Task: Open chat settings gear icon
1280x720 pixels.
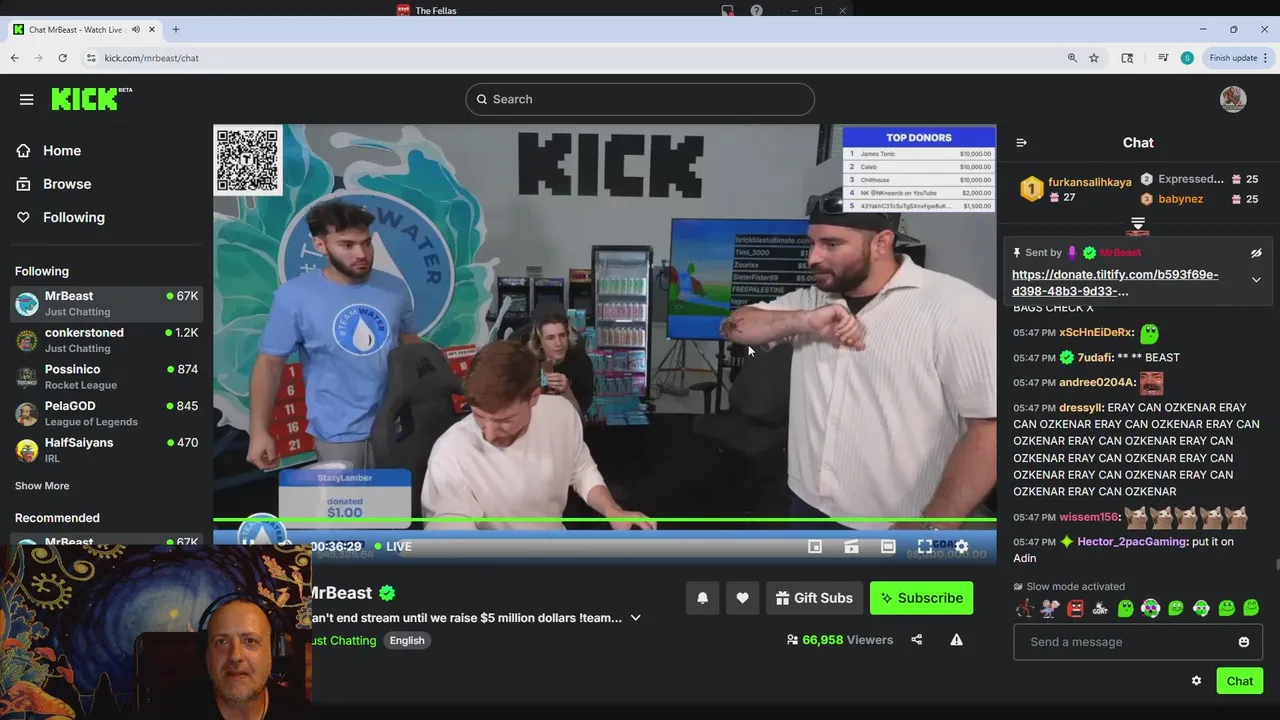Action: [1196, 681]
